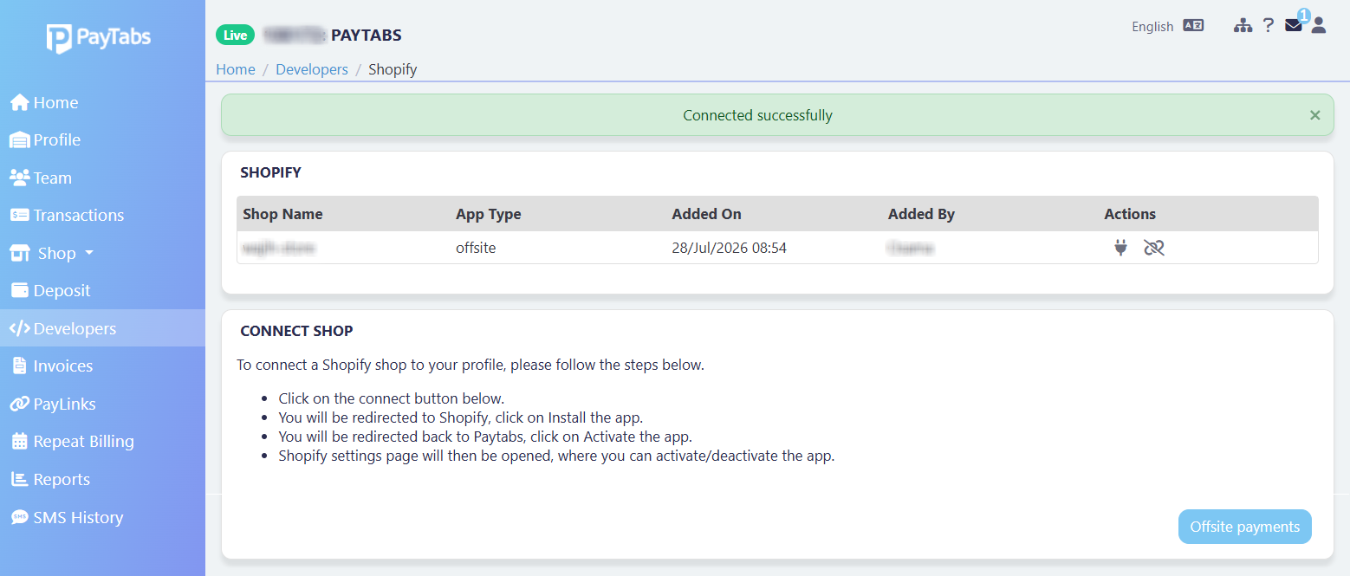The height and width of the screenshot is (576, 1350).
Task: Click the Repeat Billing calendar icon
Action: pyautogui.click(x=19, y=441)
